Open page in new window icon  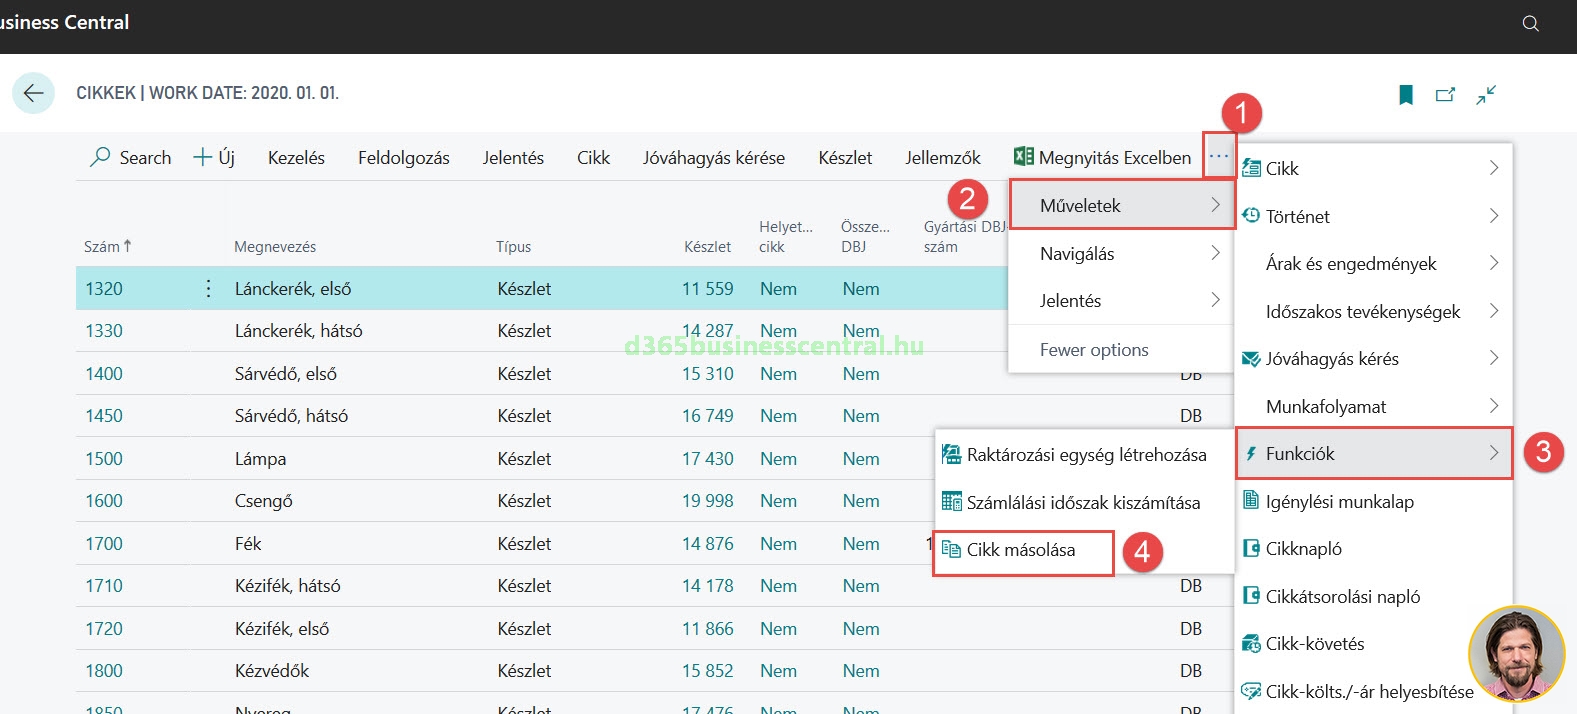[1445, 95]
